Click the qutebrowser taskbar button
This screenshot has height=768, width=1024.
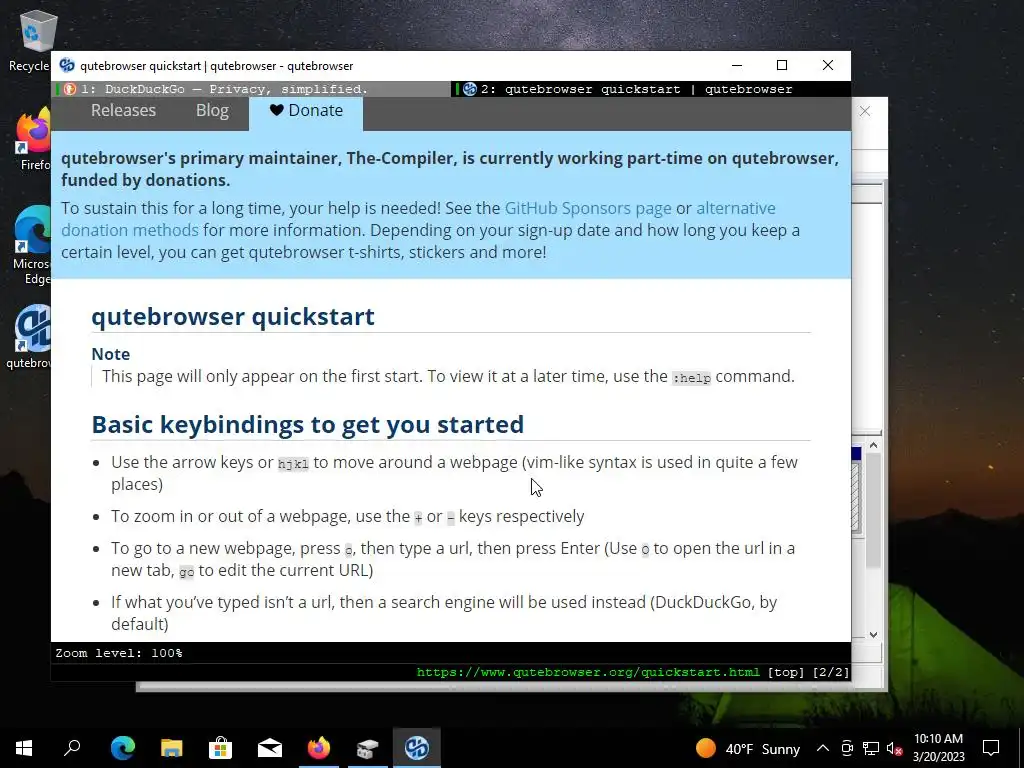[417, 748]
